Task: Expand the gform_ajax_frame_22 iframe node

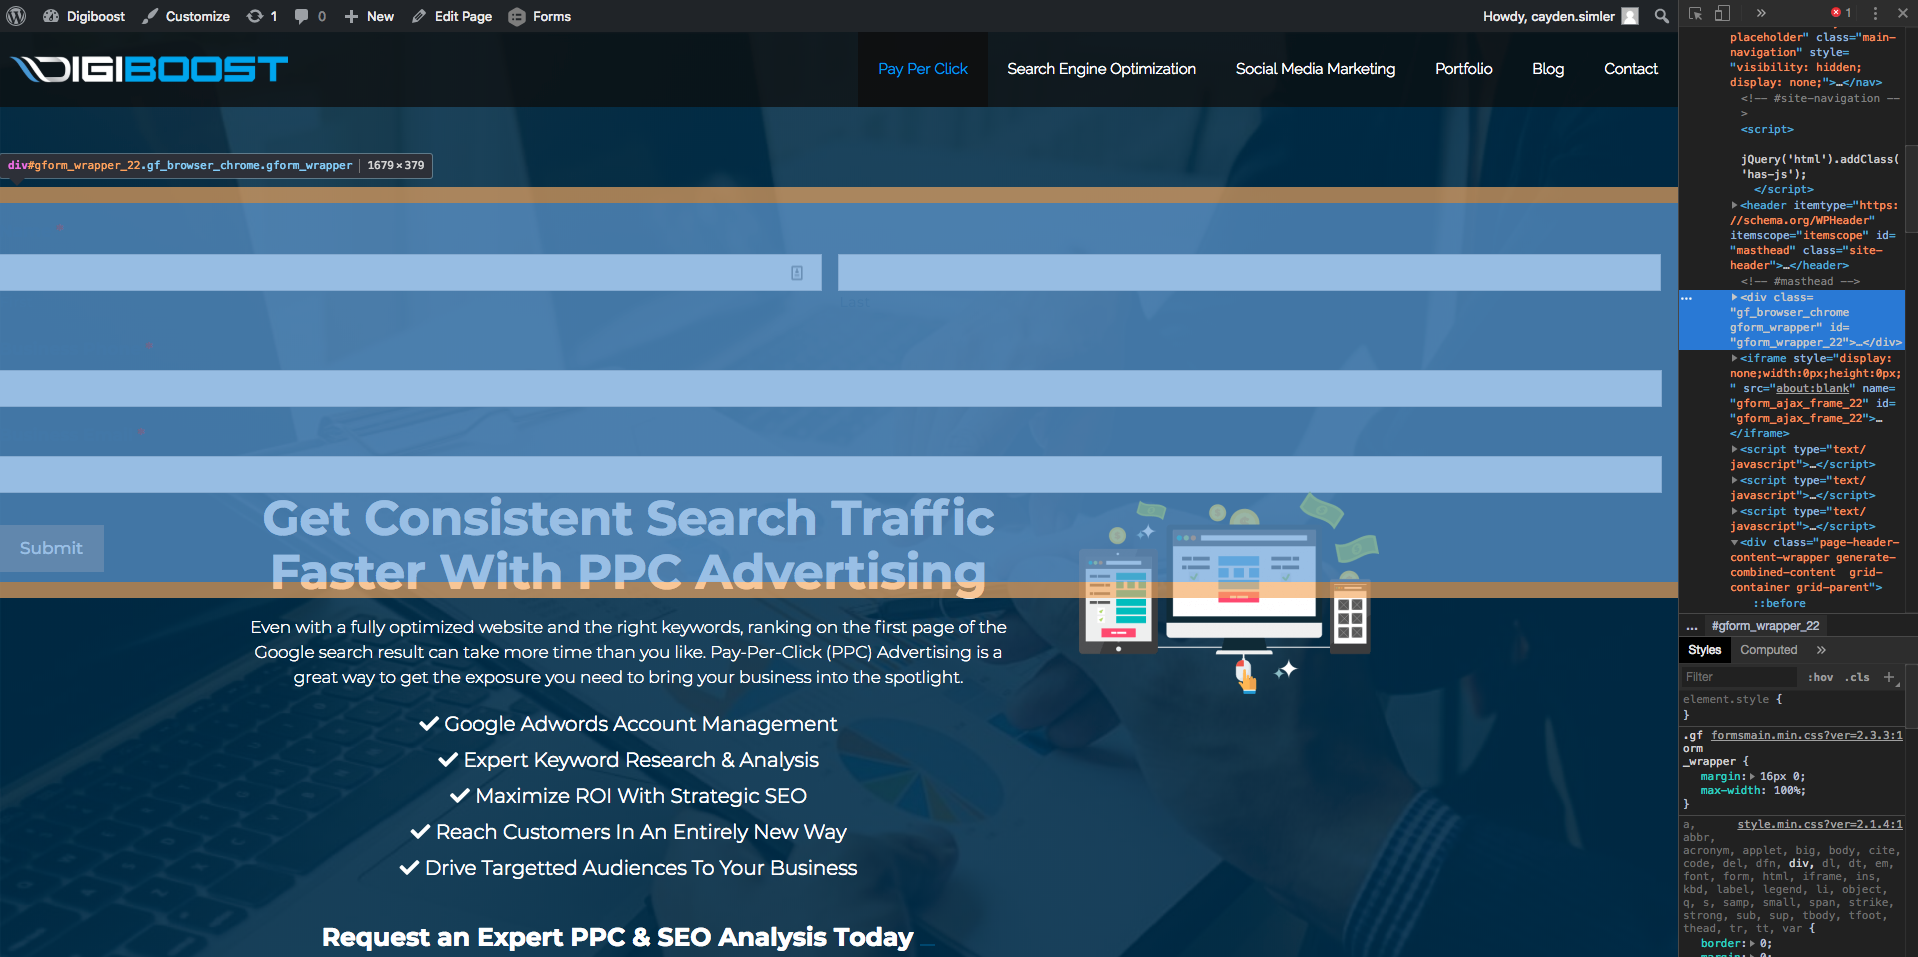Action: 1735,358
